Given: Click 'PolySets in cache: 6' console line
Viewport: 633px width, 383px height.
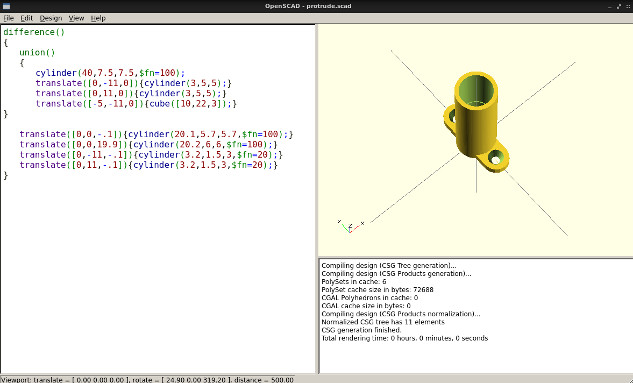Looking at the screenshot, I should coord(354,282).
